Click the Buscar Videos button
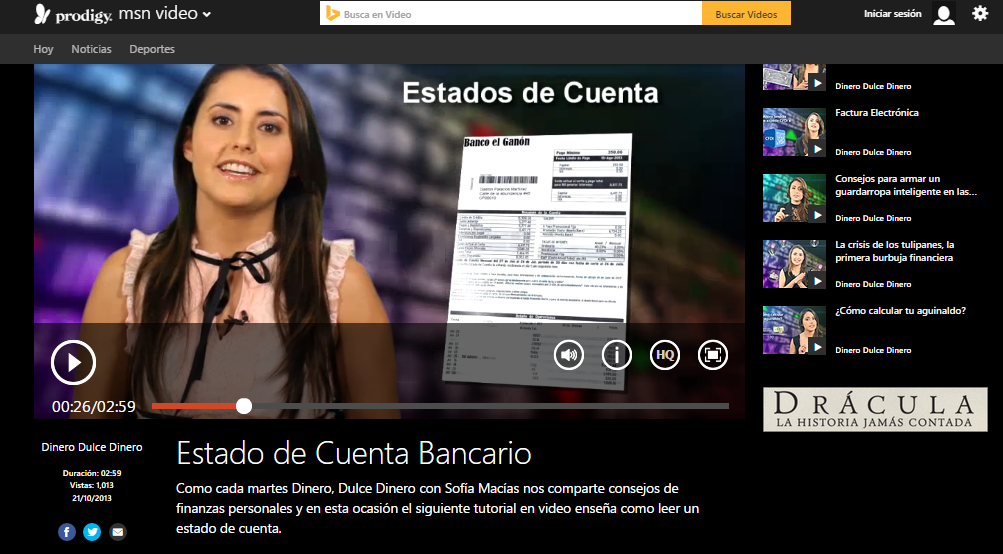Image resolution: width=1003 pixels, height=554 pixels. coord(746,14)
